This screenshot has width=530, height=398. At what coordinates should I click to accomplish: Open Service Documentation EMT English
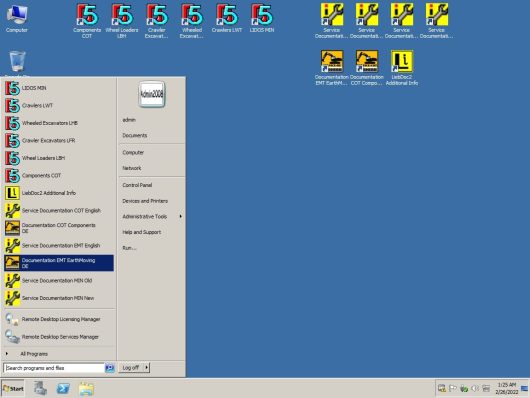pos(59,245)
